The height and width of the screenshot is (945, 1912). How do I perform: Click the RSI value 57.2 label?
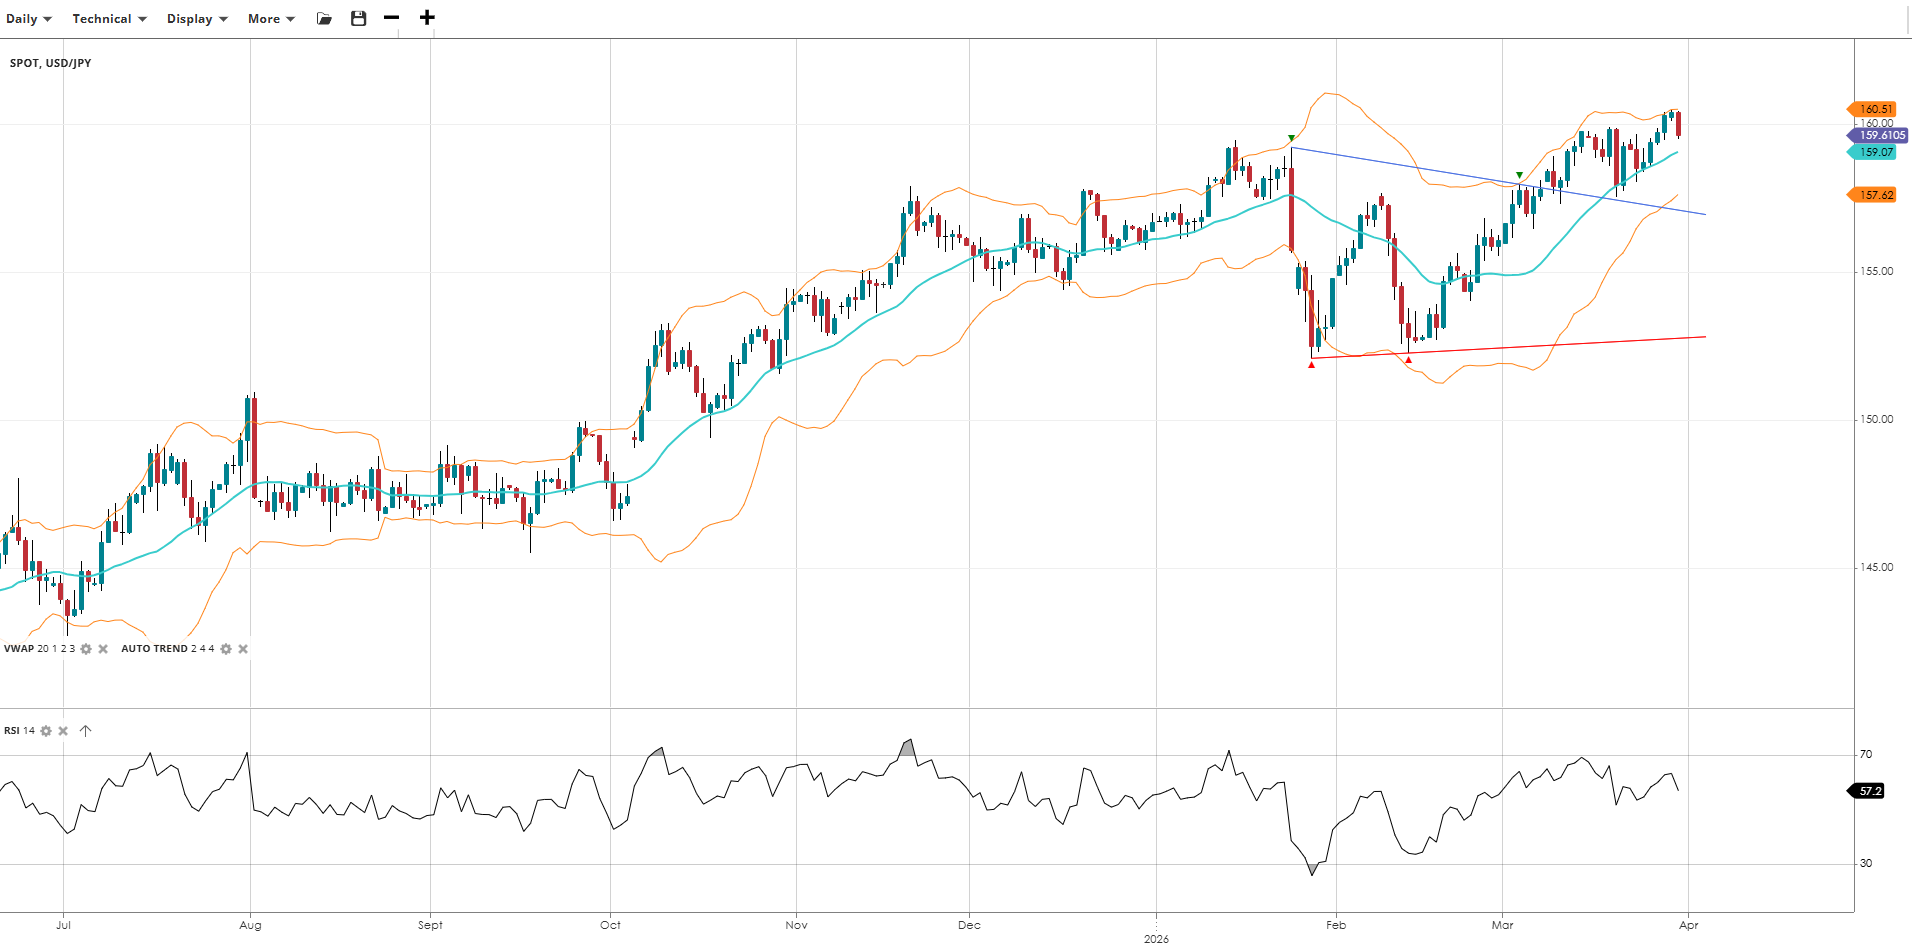[1869, 791]
